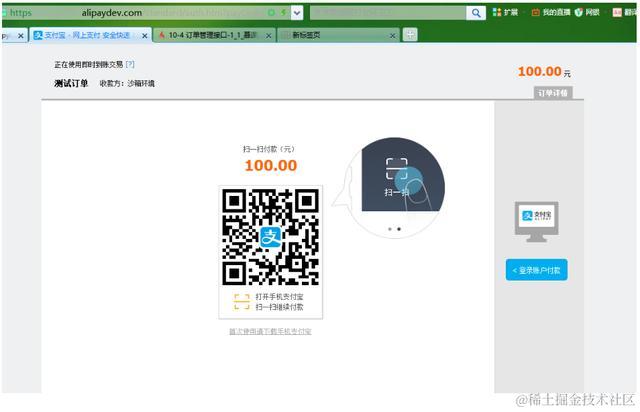Close the 支付宝 tab
This screenshot has width=640, height=412.
[144, 36]
